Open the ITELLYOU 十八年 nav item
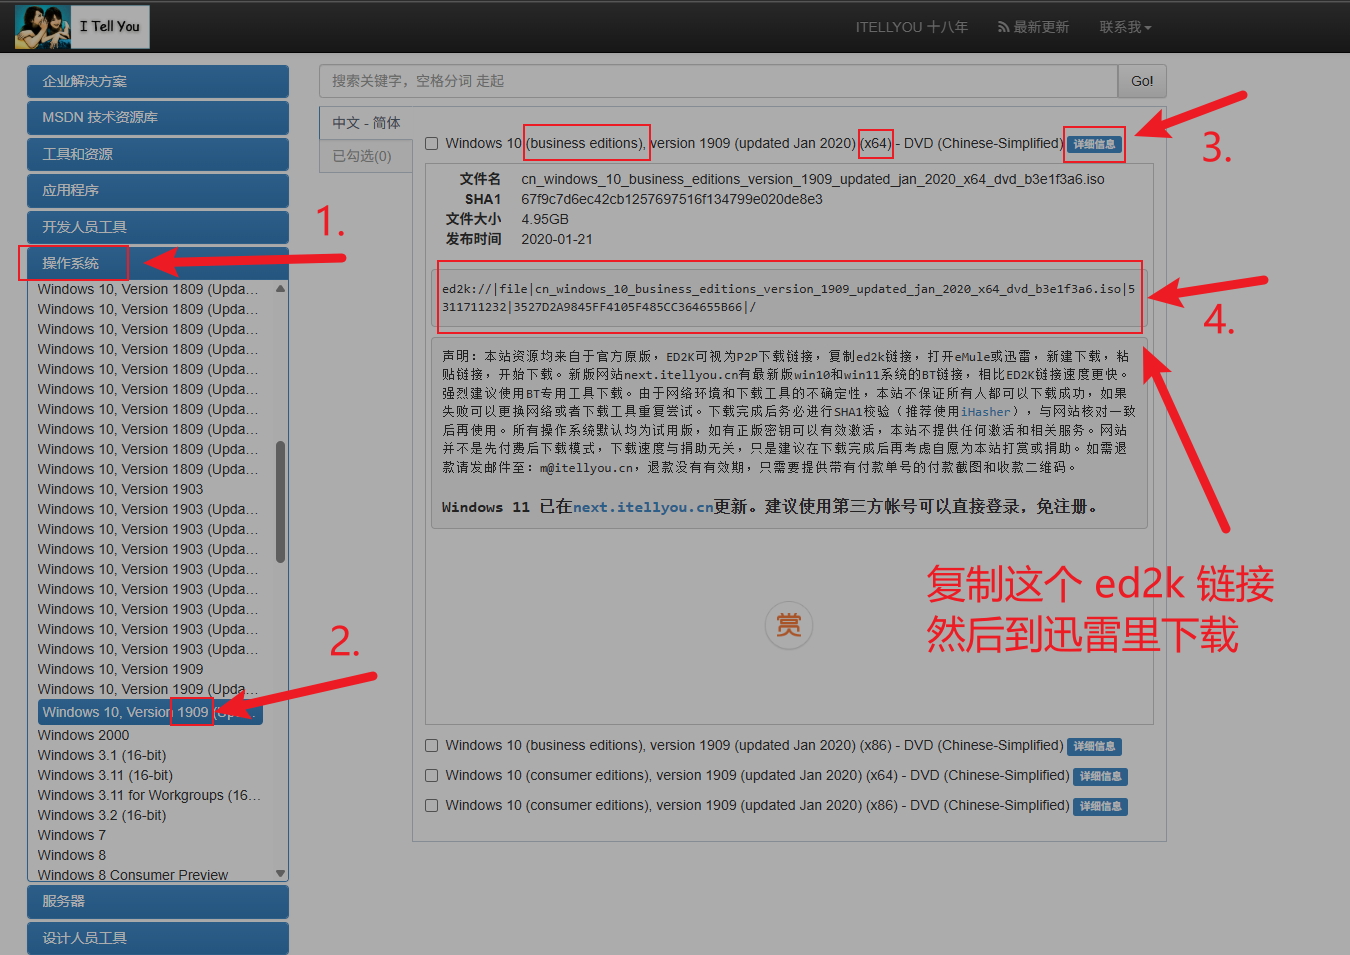 tap(911, 27)
